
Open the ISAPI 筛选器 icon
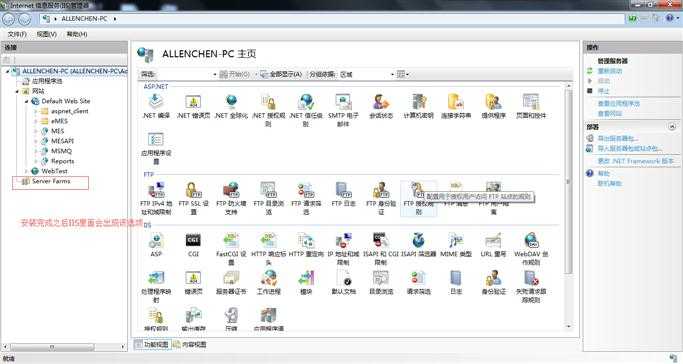tap(419, 240)
